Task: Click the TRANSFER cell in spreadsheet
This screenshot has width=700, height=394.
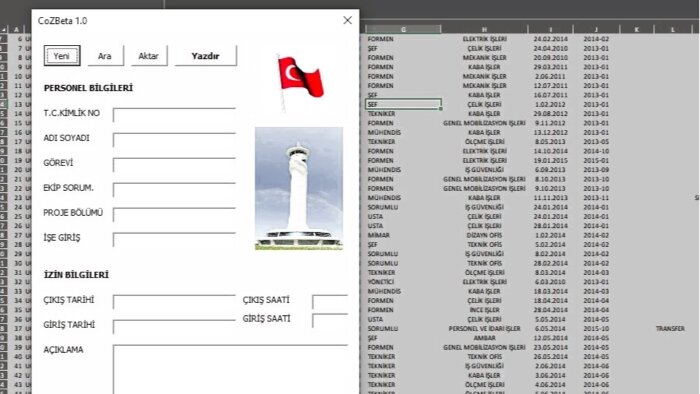Action: (670, 328)
